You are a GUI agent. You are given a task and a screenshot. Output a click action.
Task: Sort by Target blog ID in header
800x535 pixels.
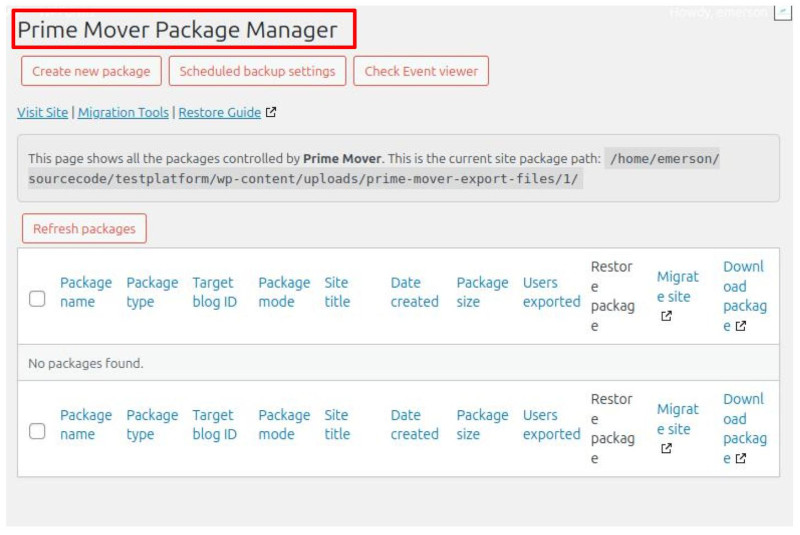tap(215, 292)
